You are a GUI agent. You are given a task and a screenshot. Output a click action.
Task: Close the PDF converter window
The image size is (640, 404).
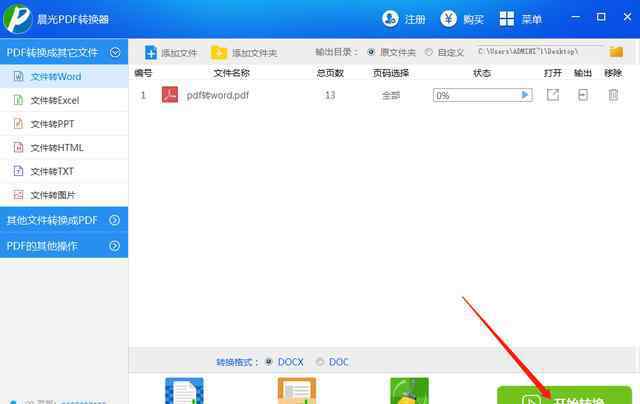[627, 17]
